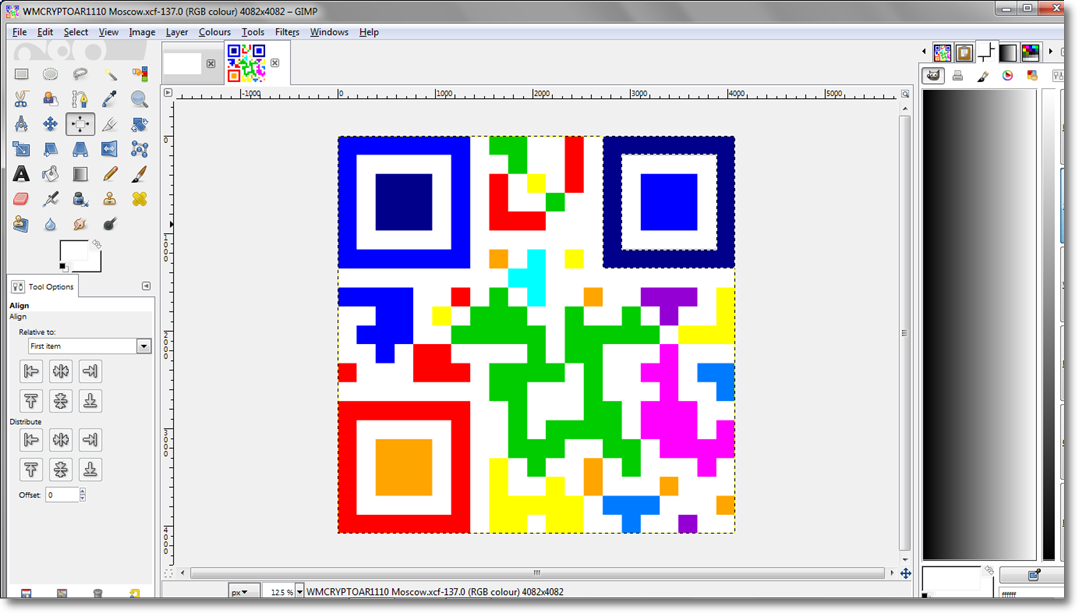Image resolution: width=1080 pixels, height=615 pixels.
Task: Close the blank white image tab
Action: click(211, 63)
